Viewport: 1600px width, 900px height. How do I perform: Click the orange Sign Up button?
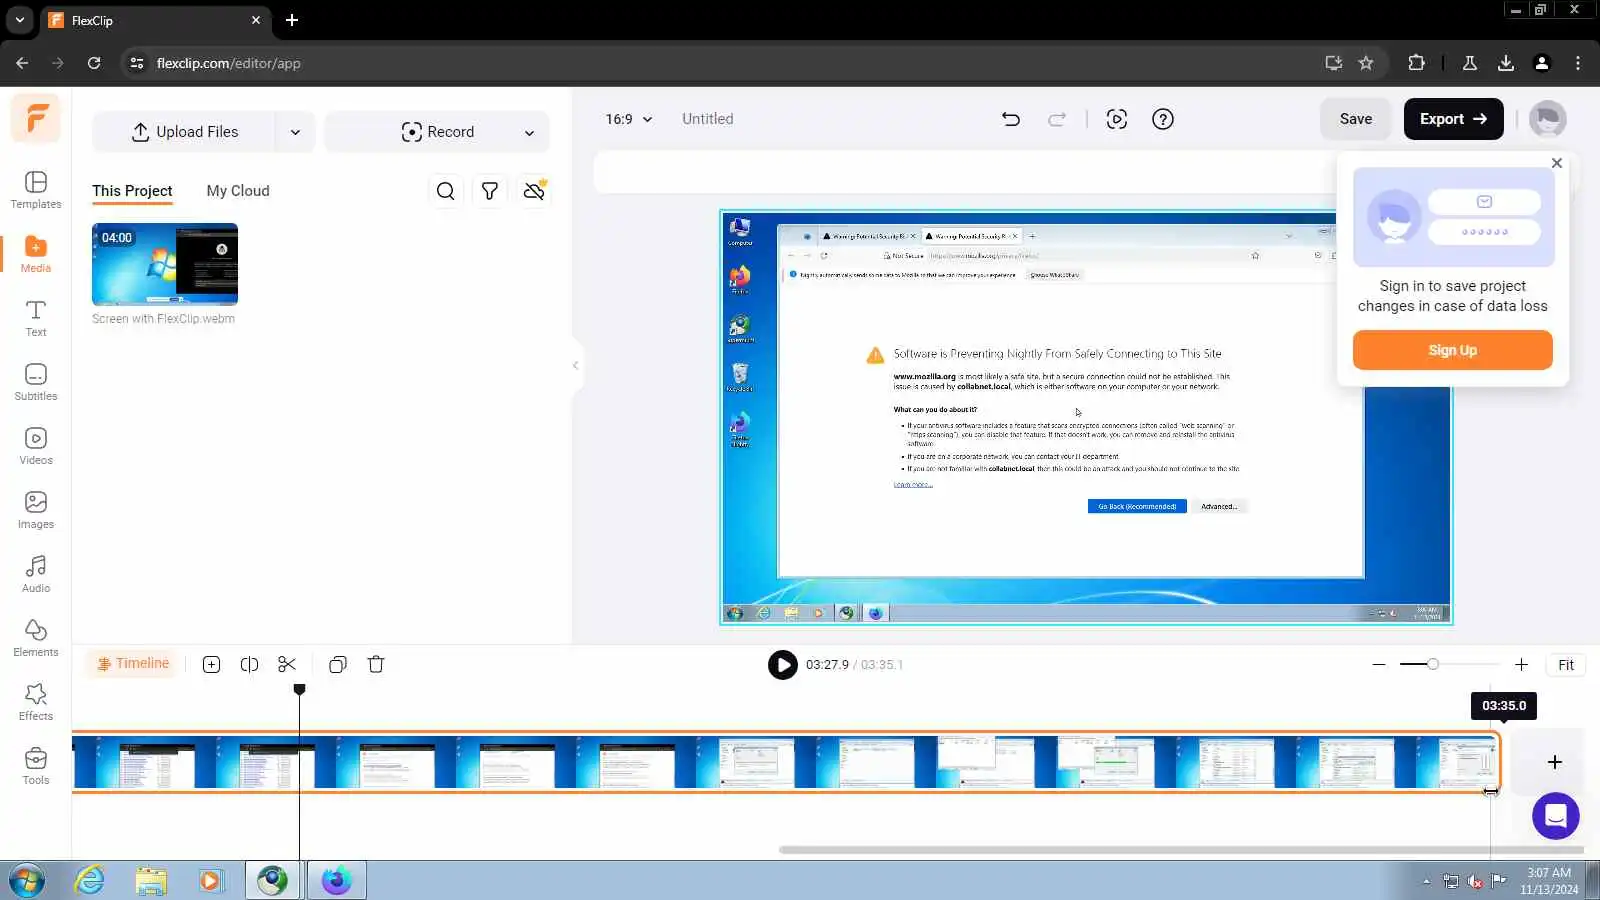click(1452, 350)
